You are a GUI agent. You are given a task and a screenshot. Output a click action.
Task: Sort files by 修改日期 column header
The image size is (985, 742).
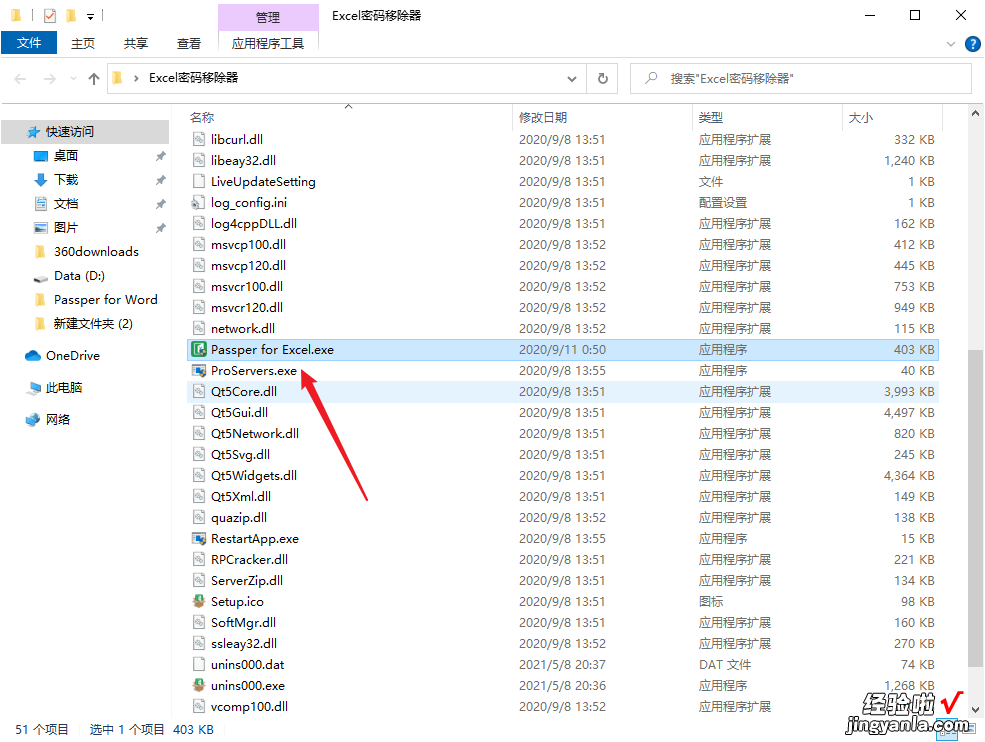[x=602, y=117]
